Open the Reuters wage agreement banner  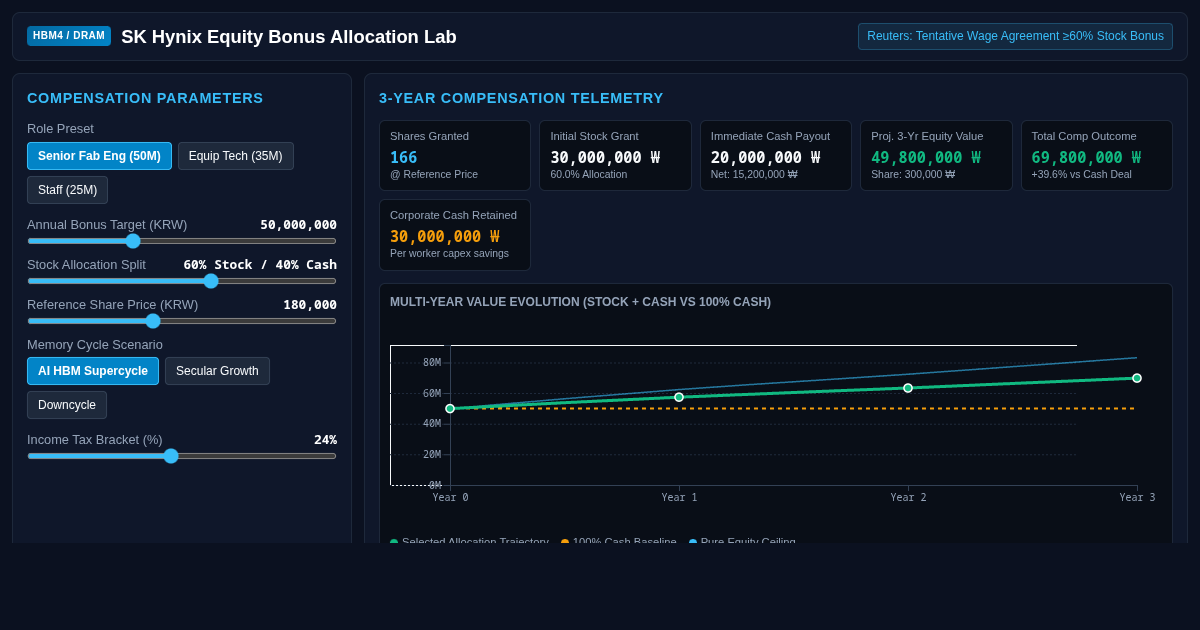point(1015,36)
